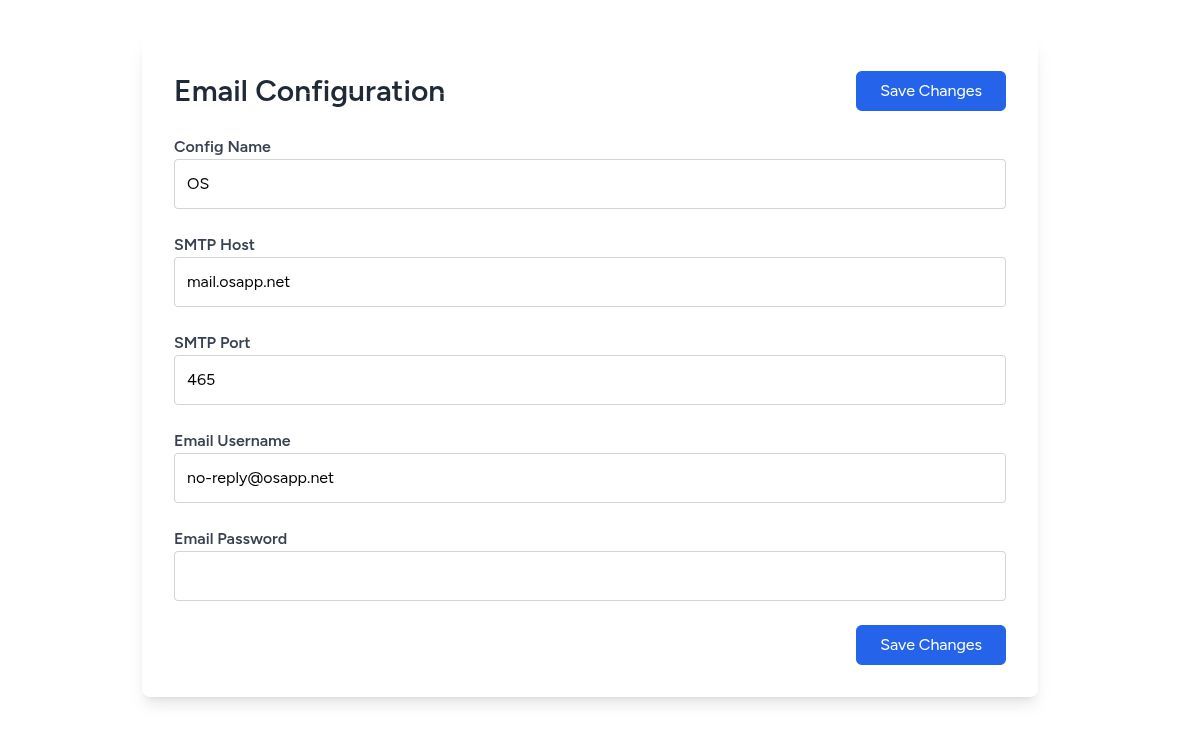Click the "mail.osapp.net" host value text
Viewport: 1196px width, 733px height.
[x=238, y=282]
